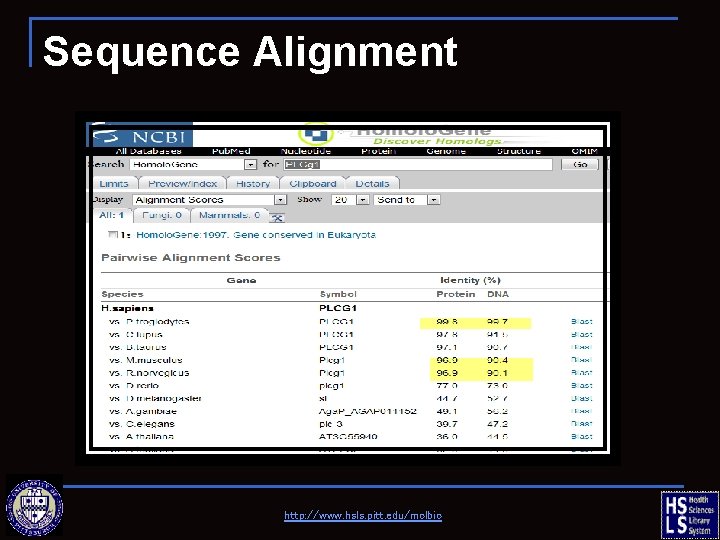Screen dimensions: 720x540
Task: Switch to the Limits tab
Action: [114, 184]
